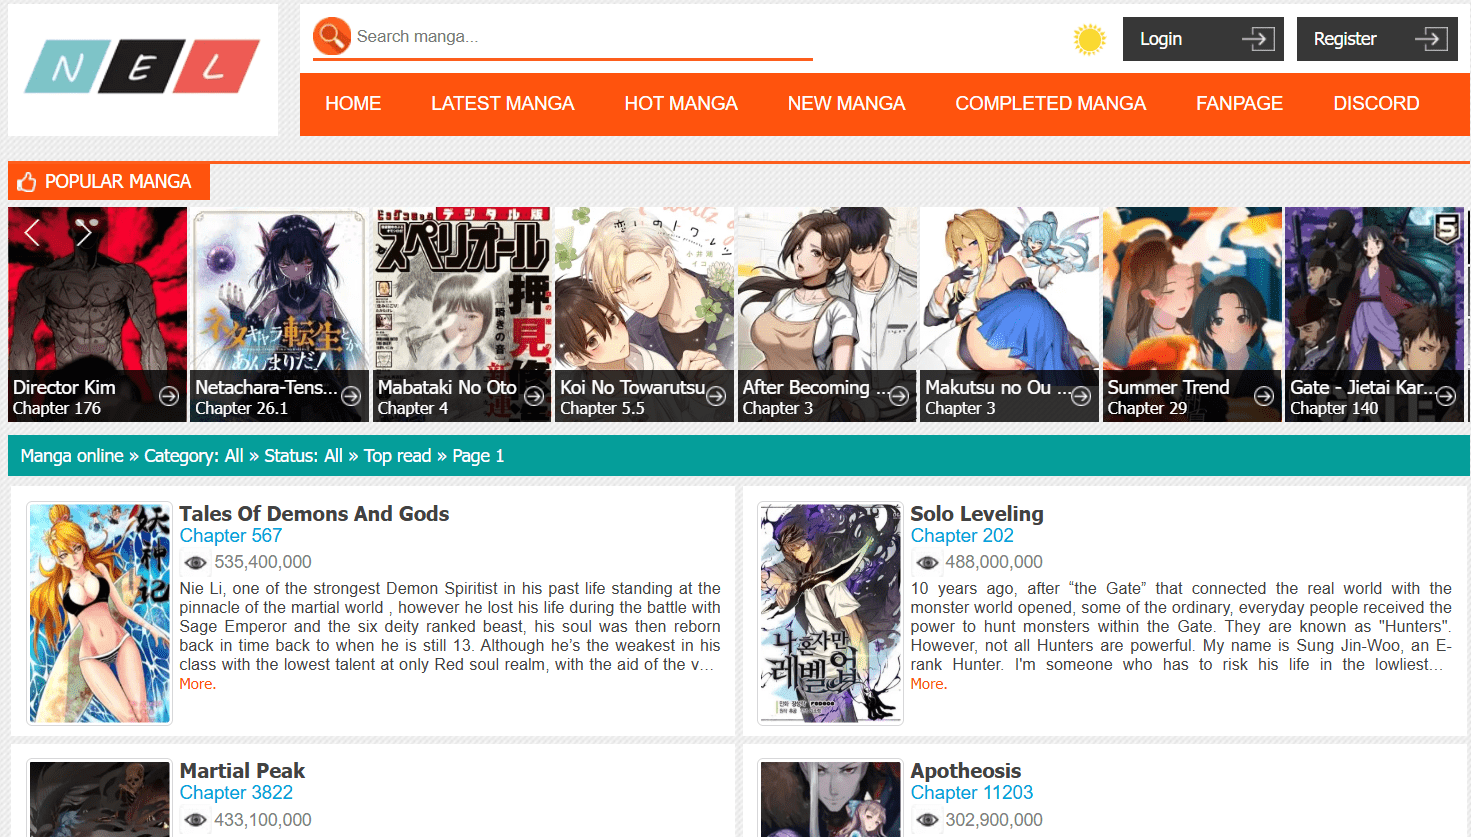Open Solo Leveling title link
This screenshot has width=1471, height=837.
point(977,514)
